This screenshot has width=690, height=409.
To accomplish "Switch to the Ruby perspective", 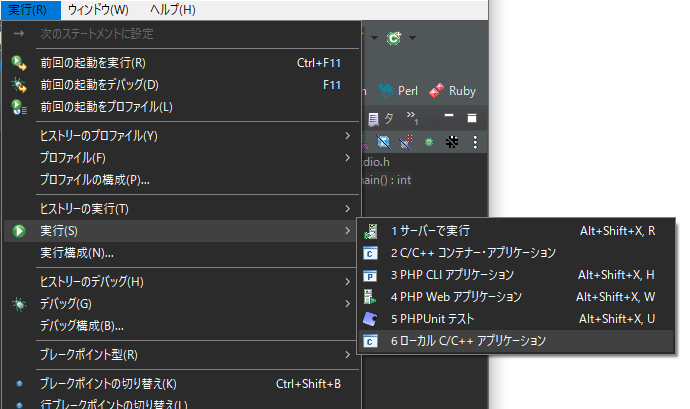I will tap(452, 90).
